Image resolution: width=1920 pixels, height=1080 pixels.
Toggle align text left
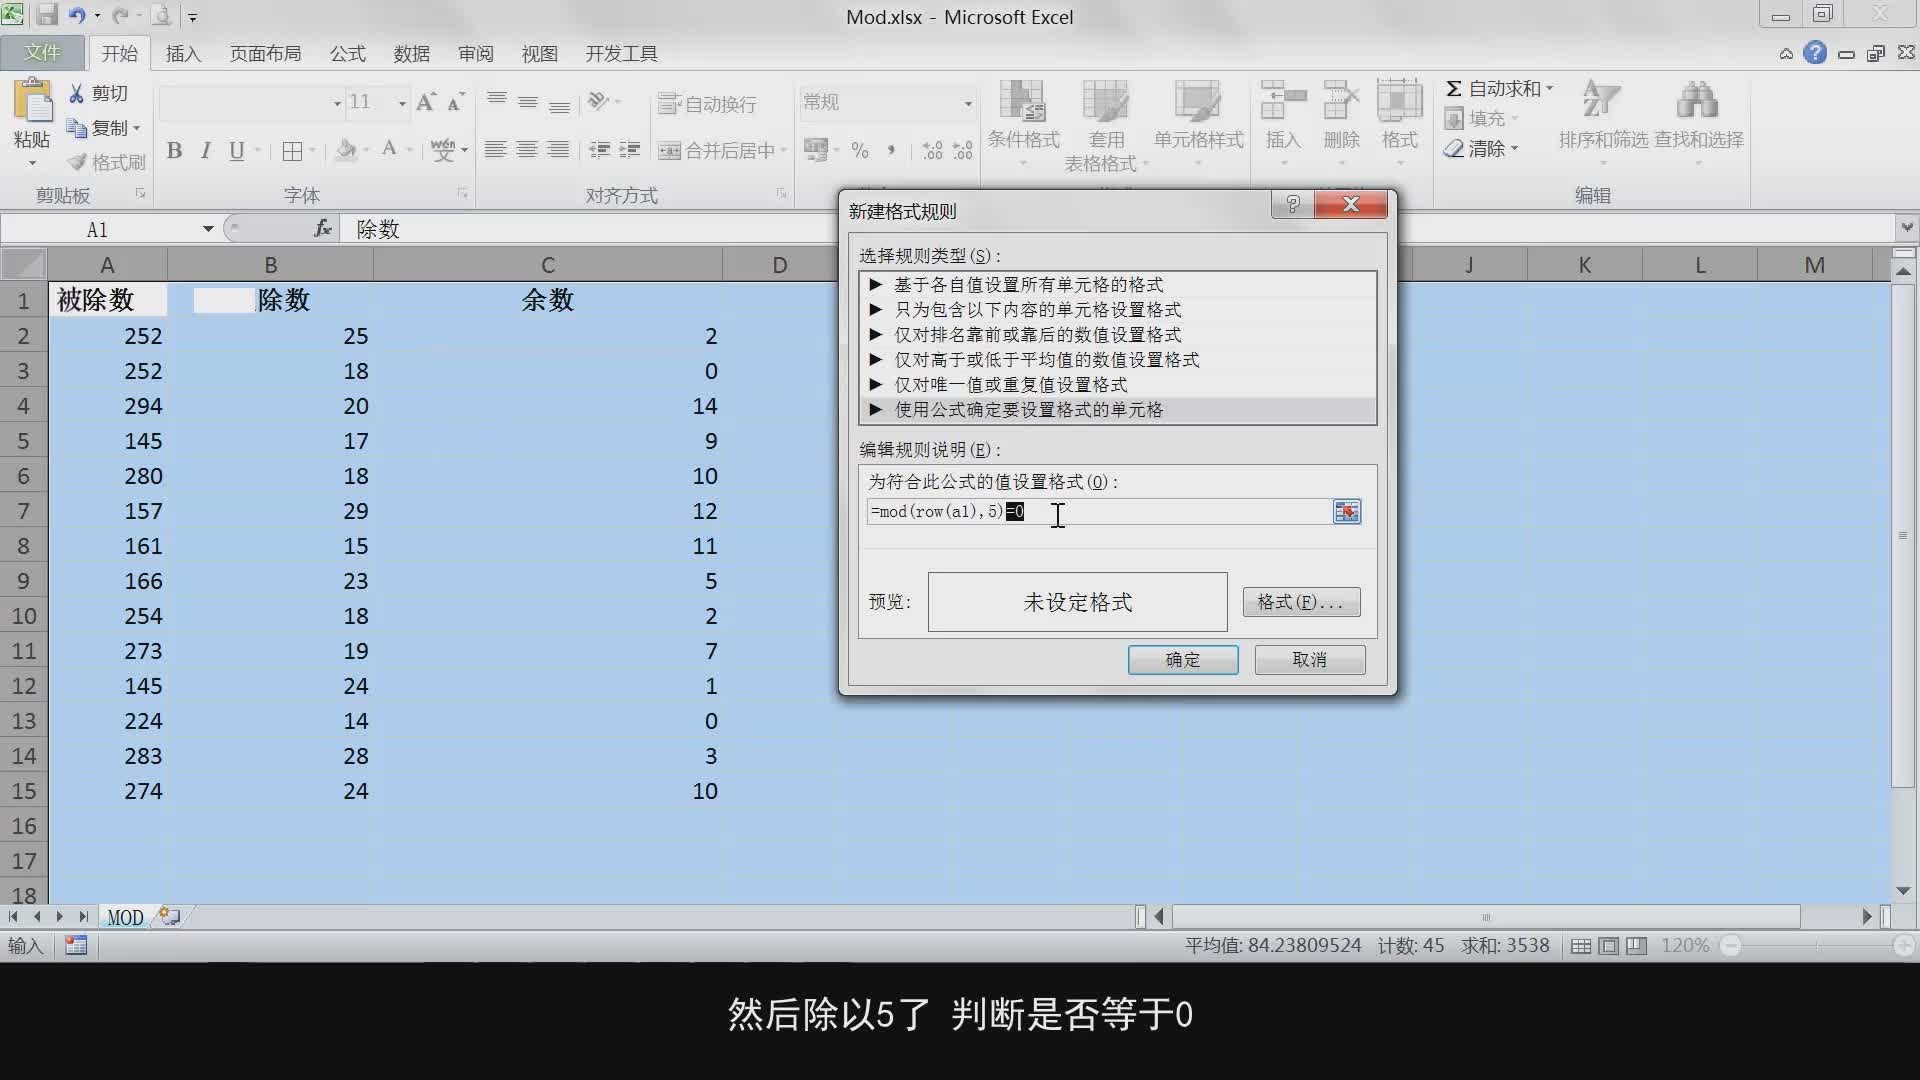[495, 150]
